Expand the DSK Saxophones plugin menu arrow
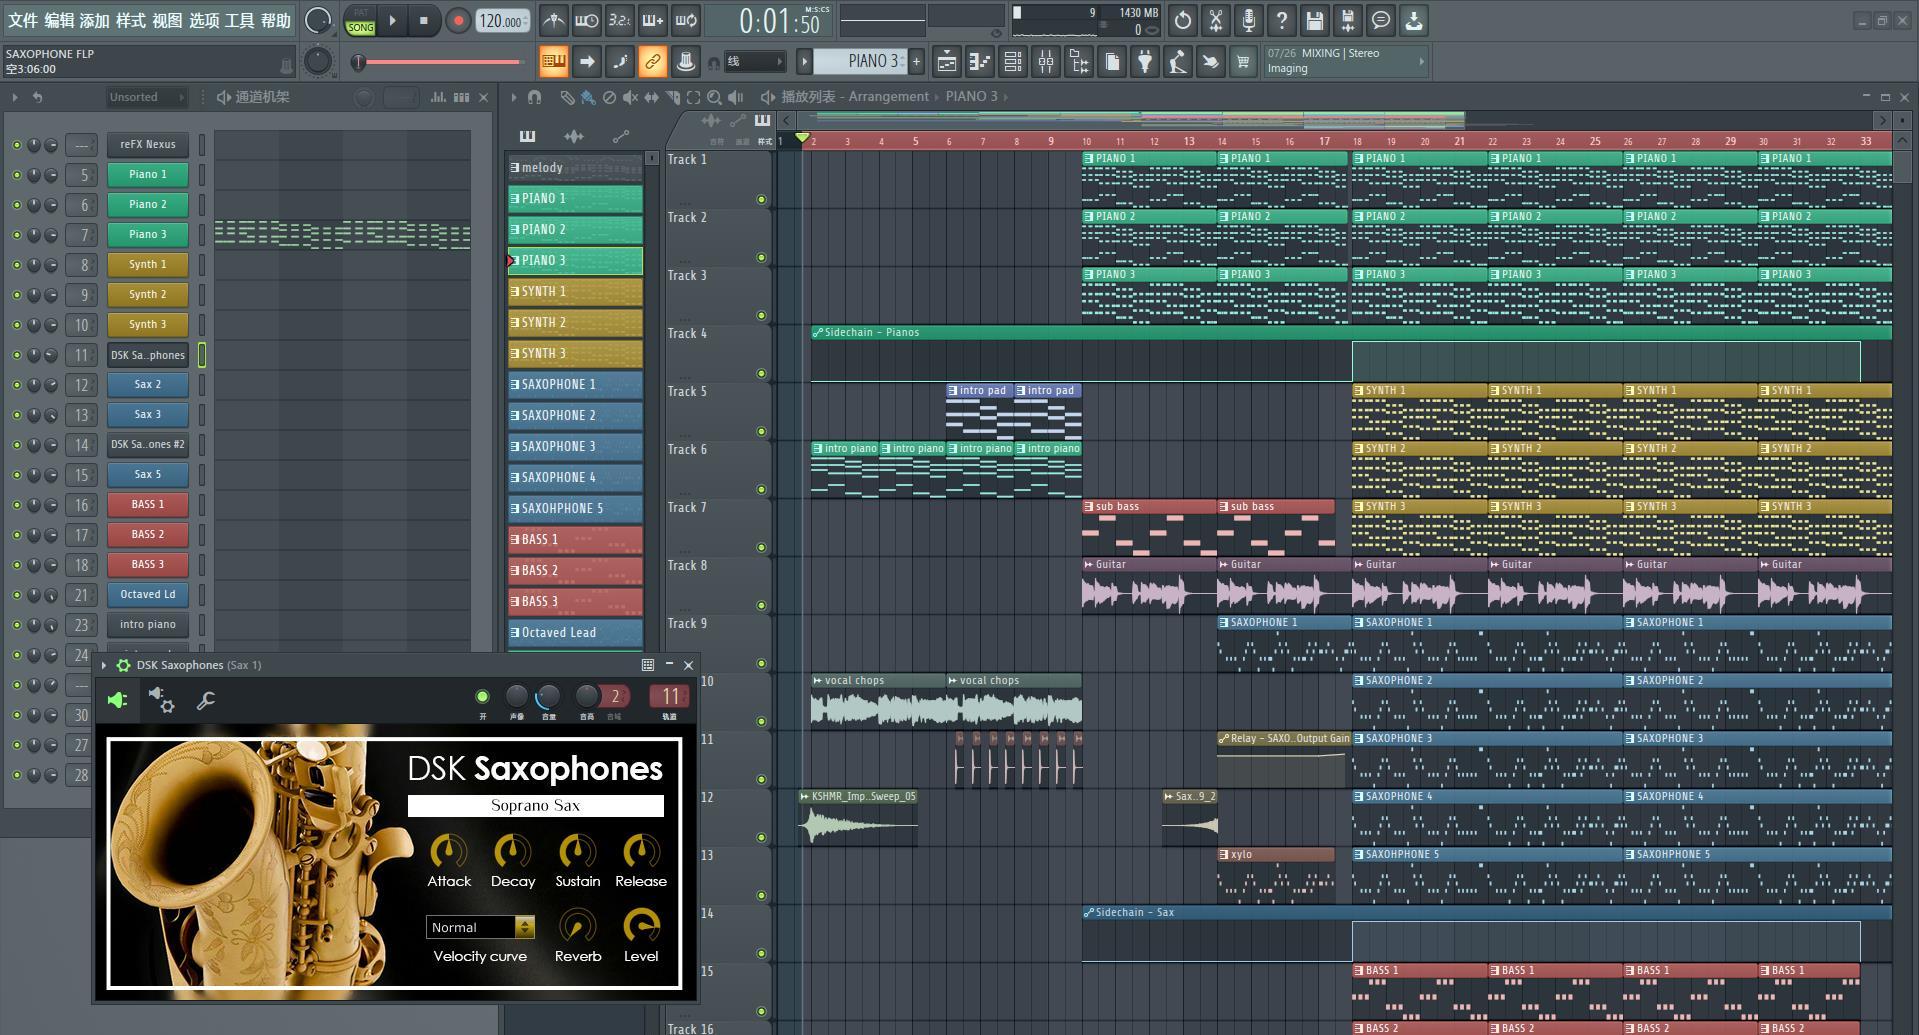The image size is (1919, 1035). [104, 665]
